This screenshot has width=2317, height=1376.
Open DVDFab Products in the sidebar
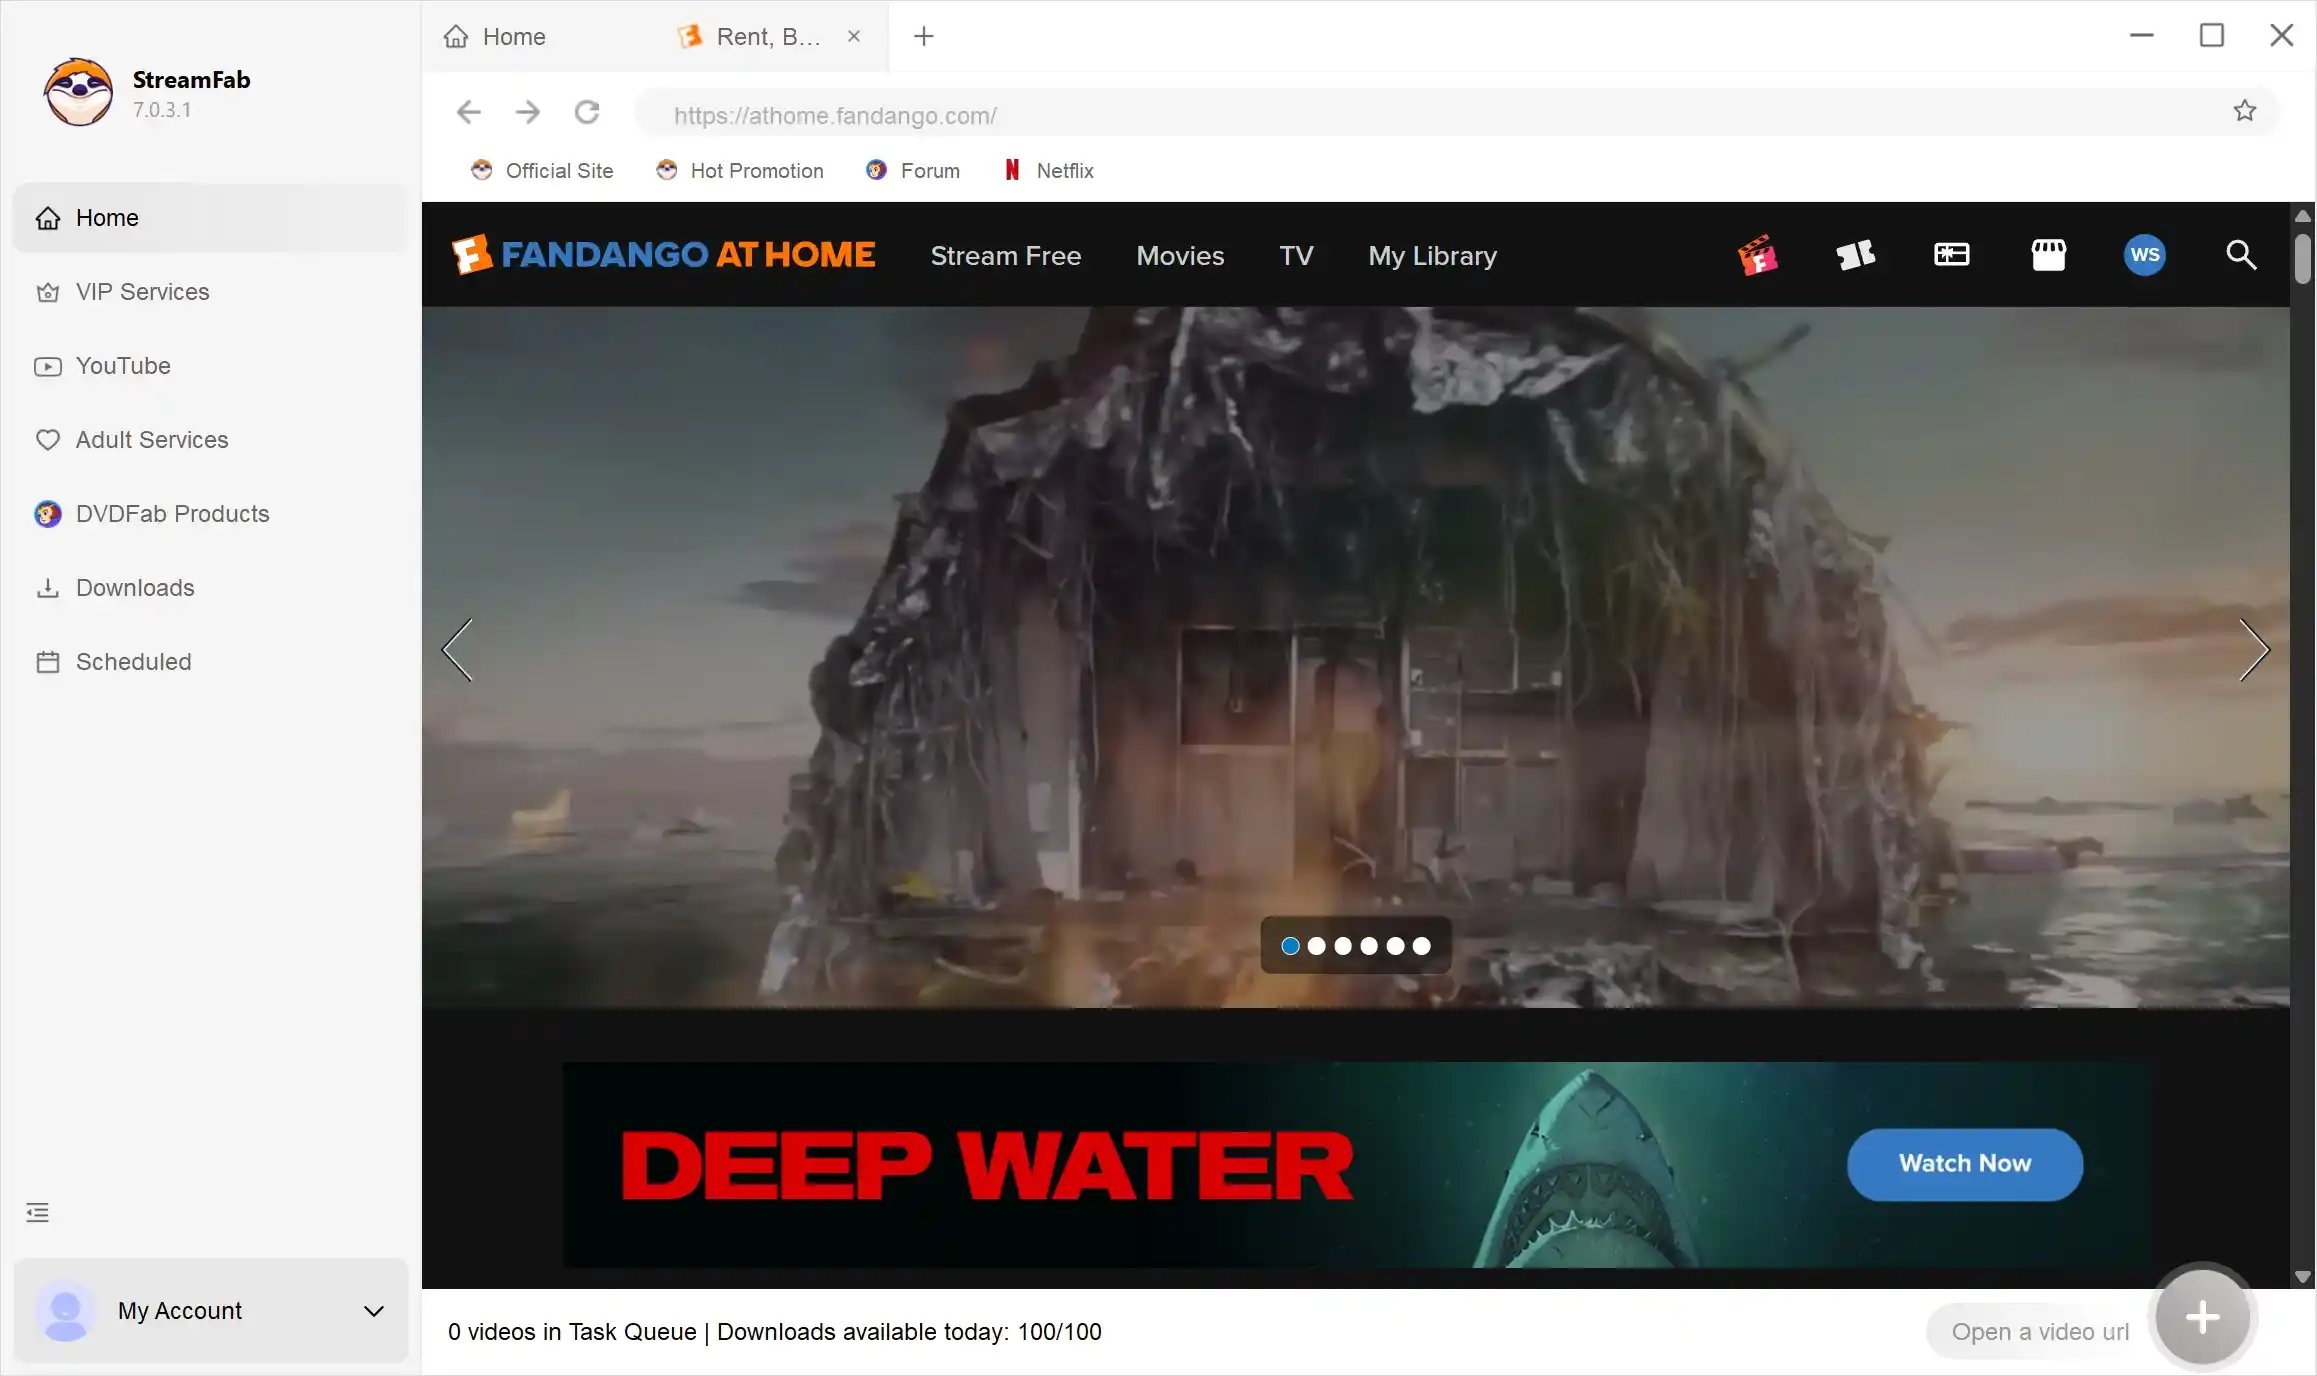[210, 514]
